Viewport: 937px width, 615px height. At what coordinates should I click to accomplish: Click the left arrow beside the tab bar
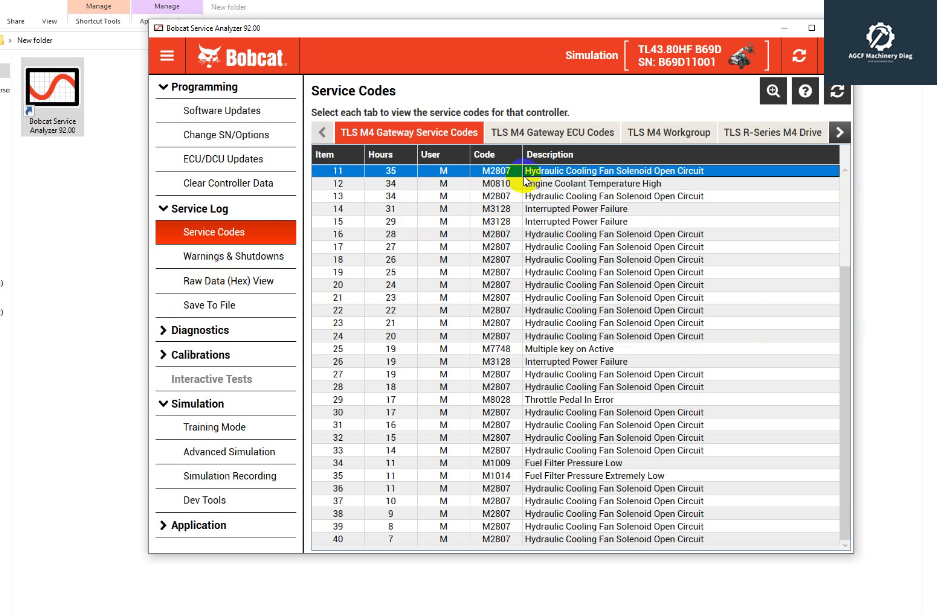click(322, 131)
